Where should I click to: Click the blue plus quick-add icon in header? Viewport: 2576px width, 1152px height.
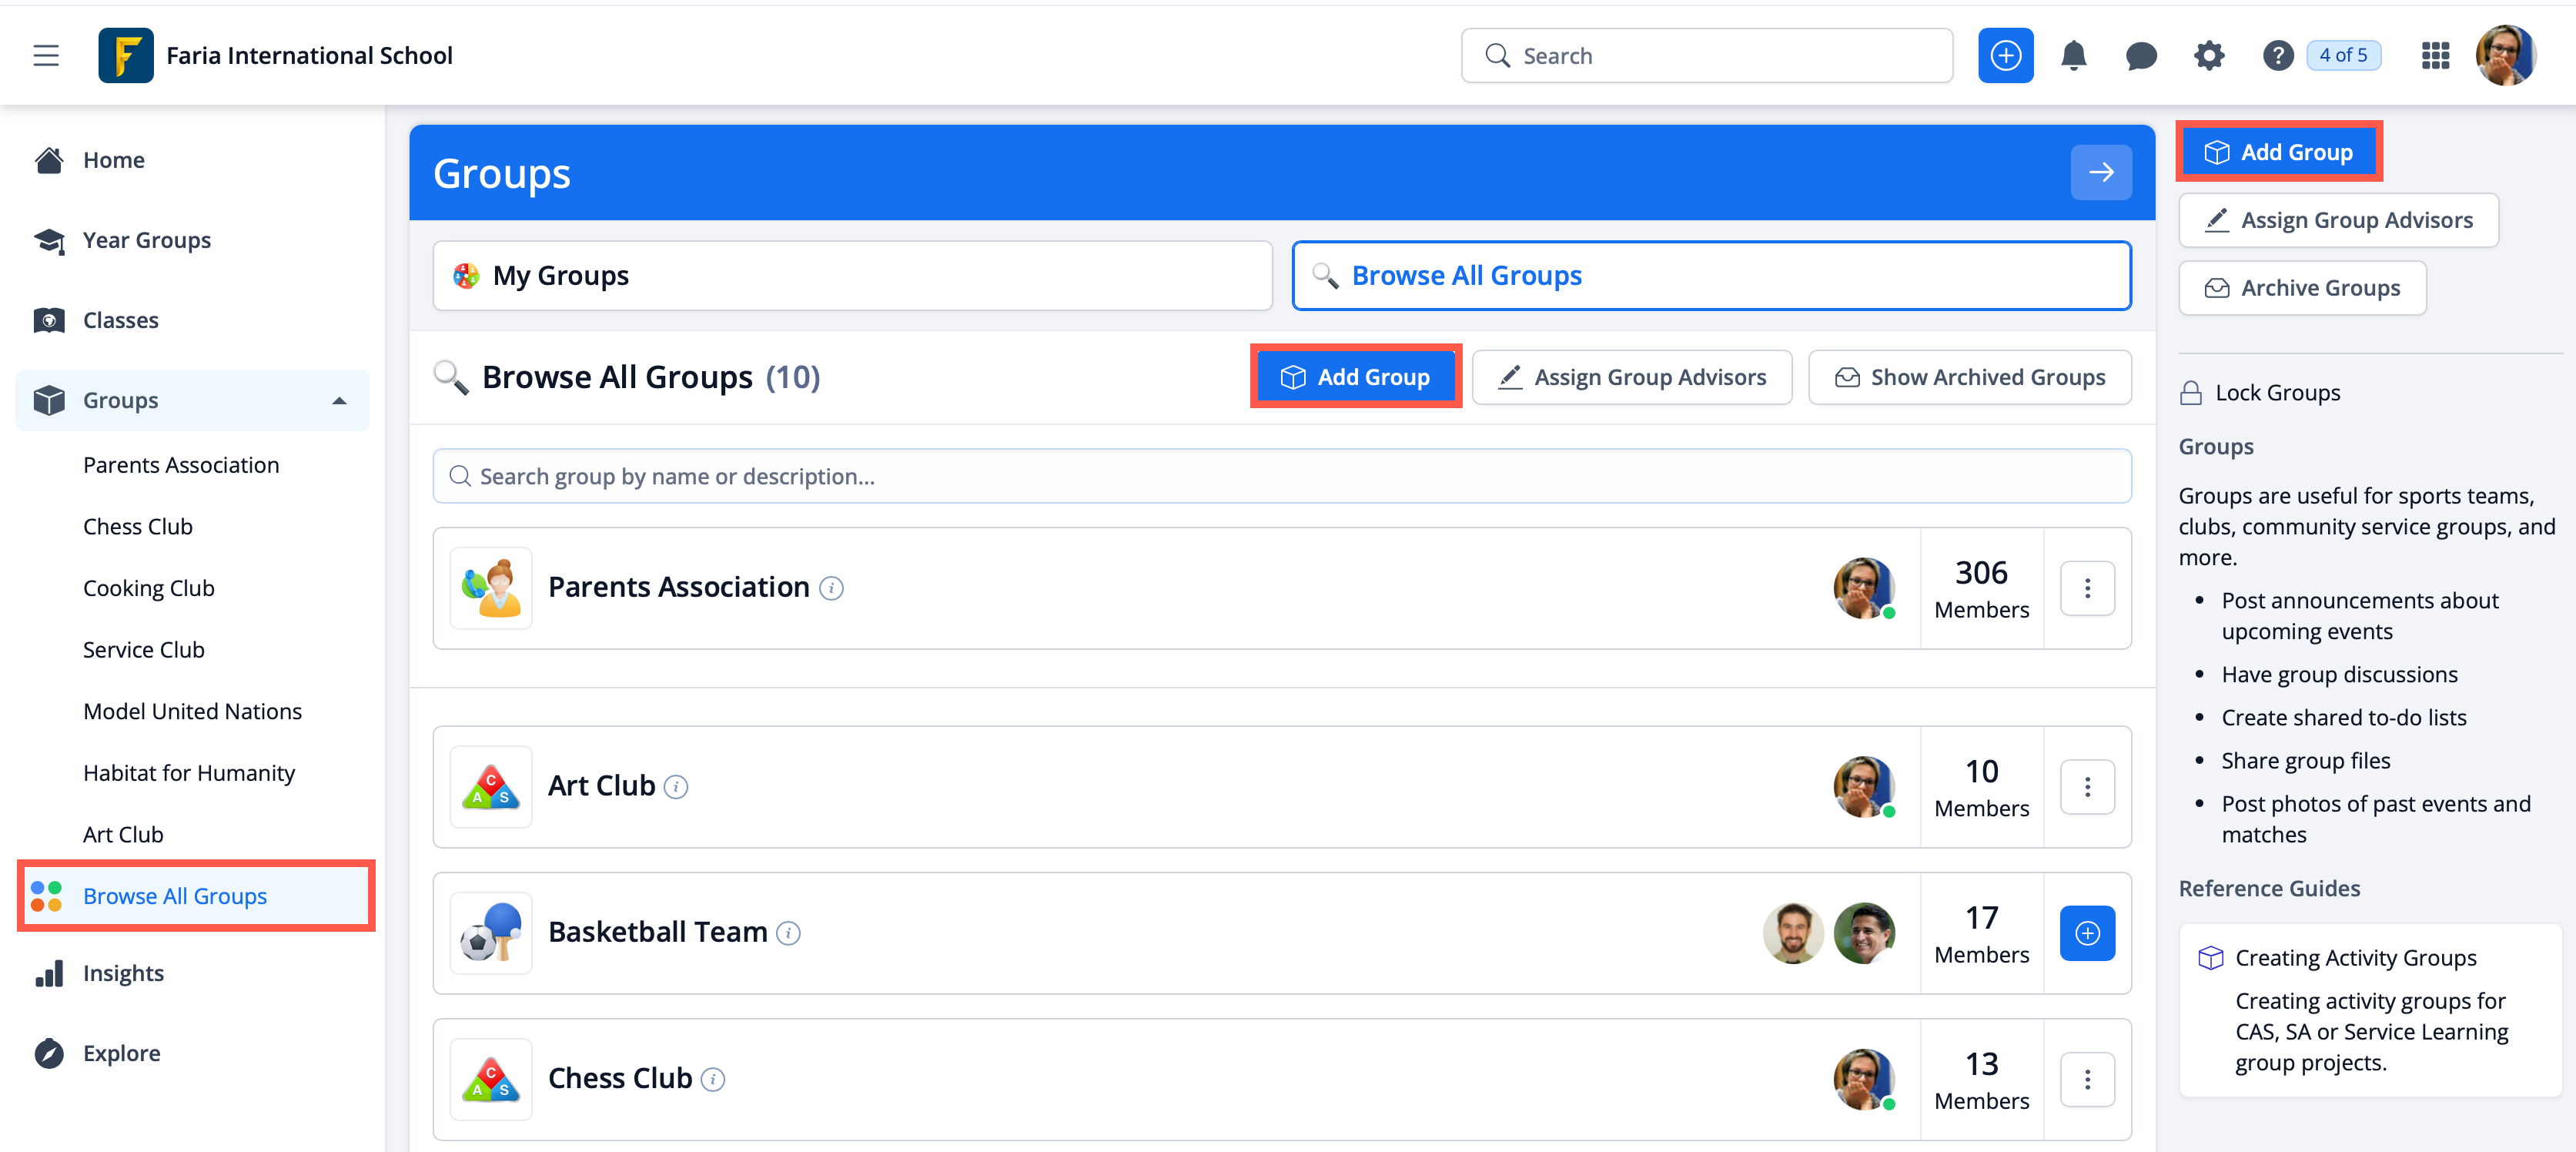click(x=2005, y=56)
